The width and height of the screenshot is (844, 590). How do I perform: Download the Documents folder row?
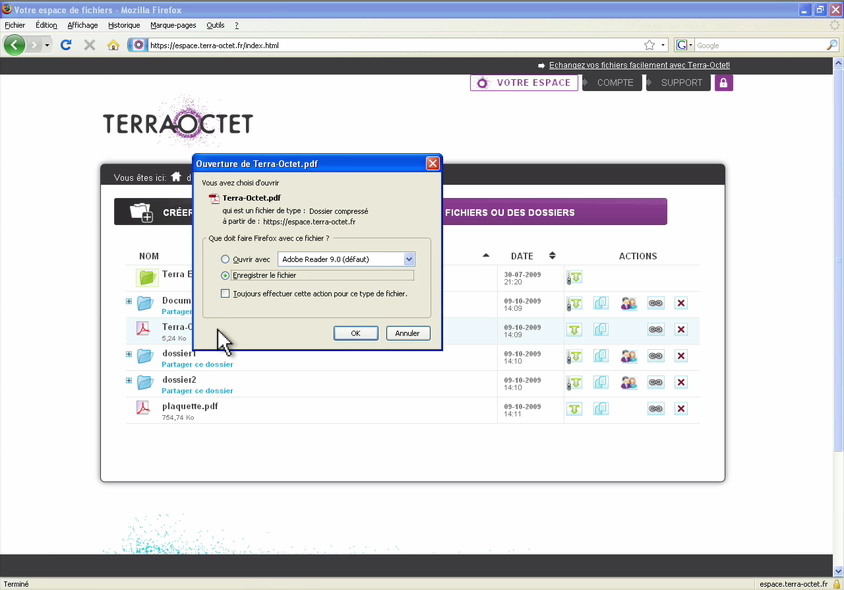[574, 304]
